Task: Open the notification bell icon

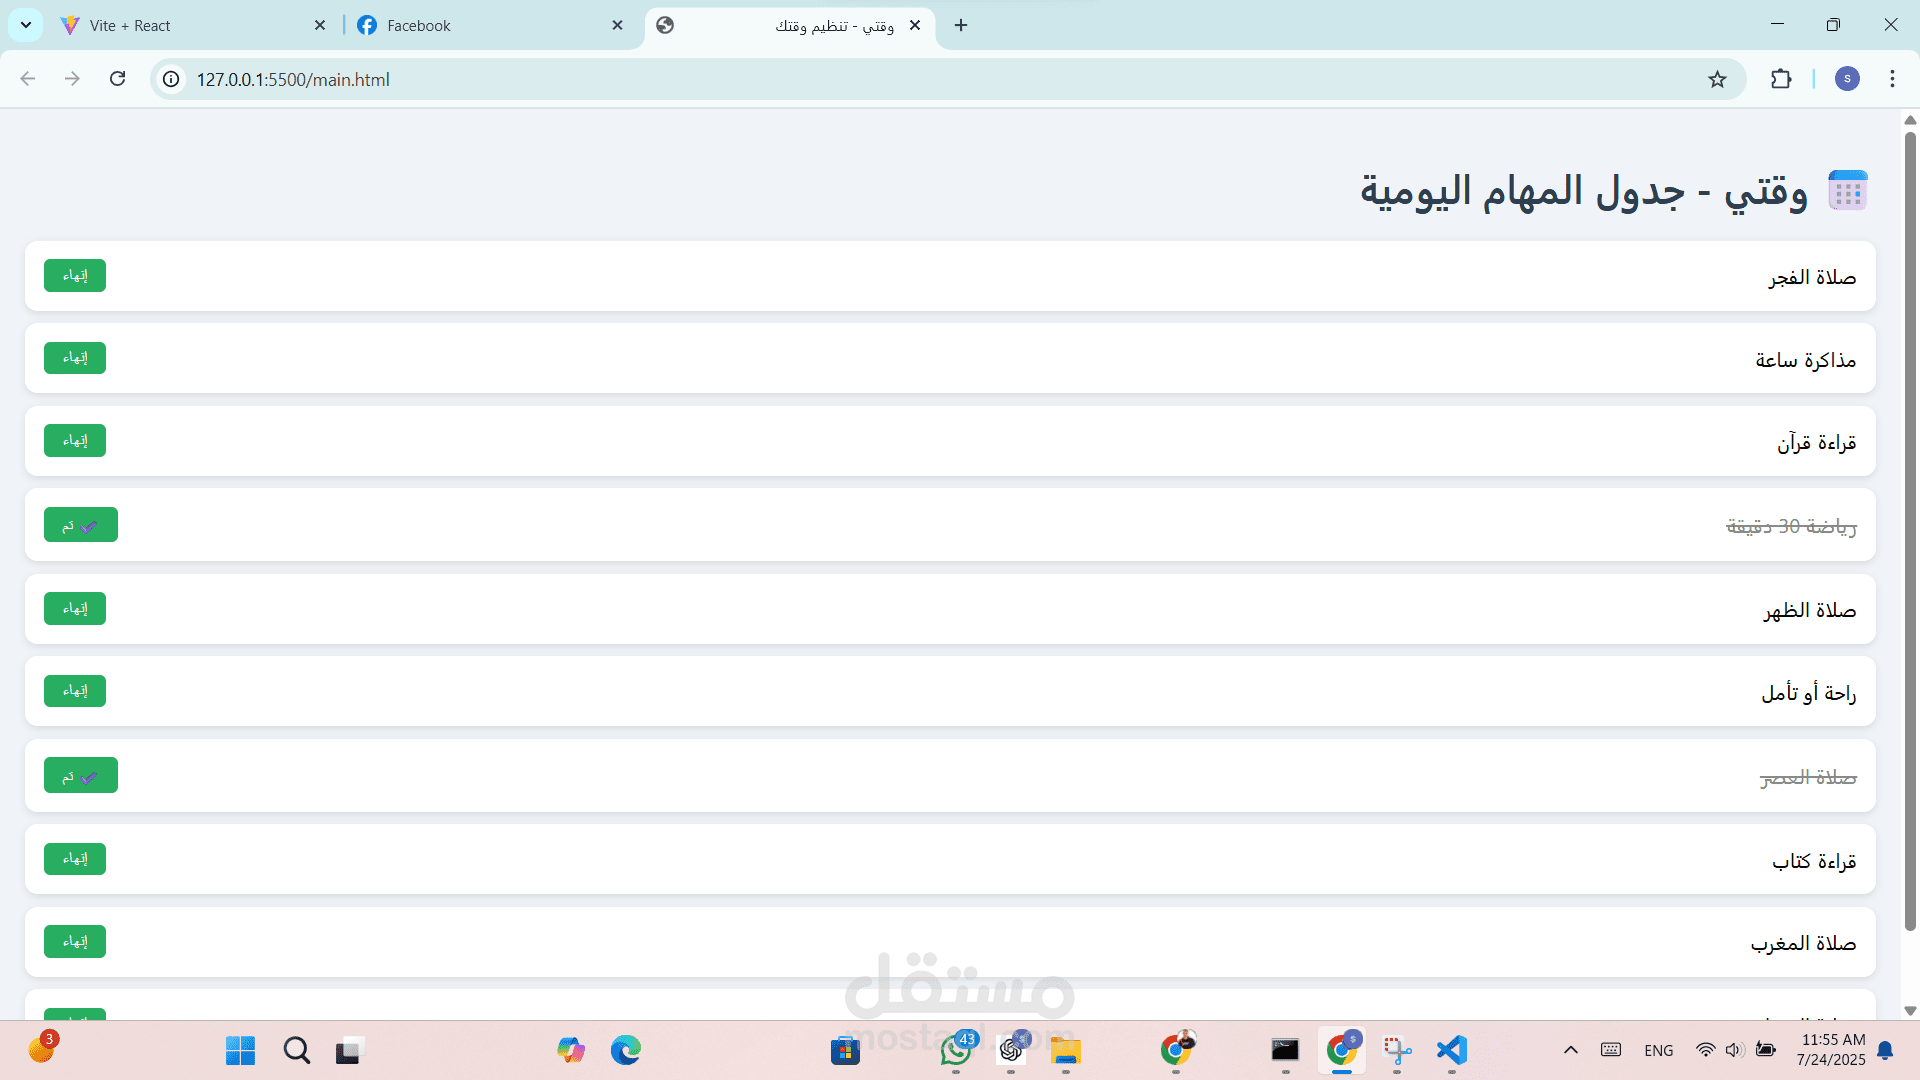Action: pyautogui.click(x=1885, y=1050)
